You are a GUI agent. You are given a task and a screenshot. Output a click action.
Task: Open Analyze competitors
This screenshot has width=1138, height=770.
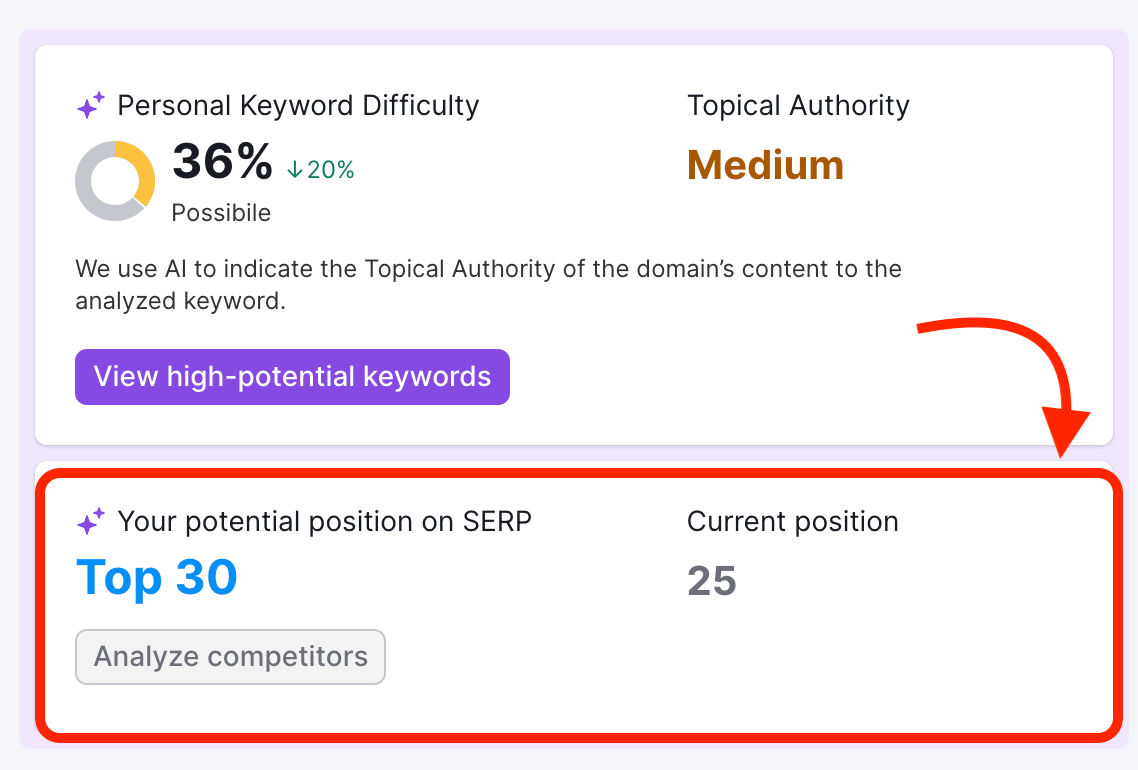[230, 657]
